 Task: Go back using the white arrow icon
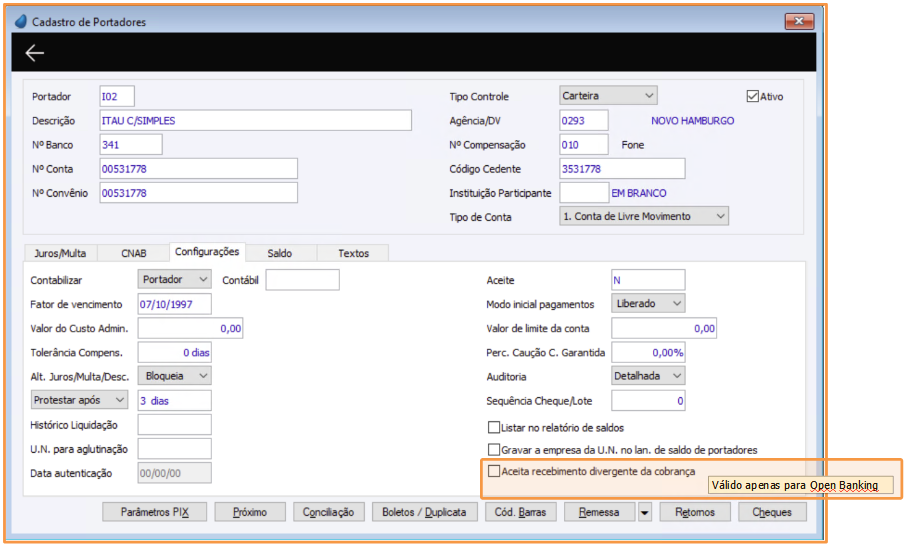click(x=35, y=53)
